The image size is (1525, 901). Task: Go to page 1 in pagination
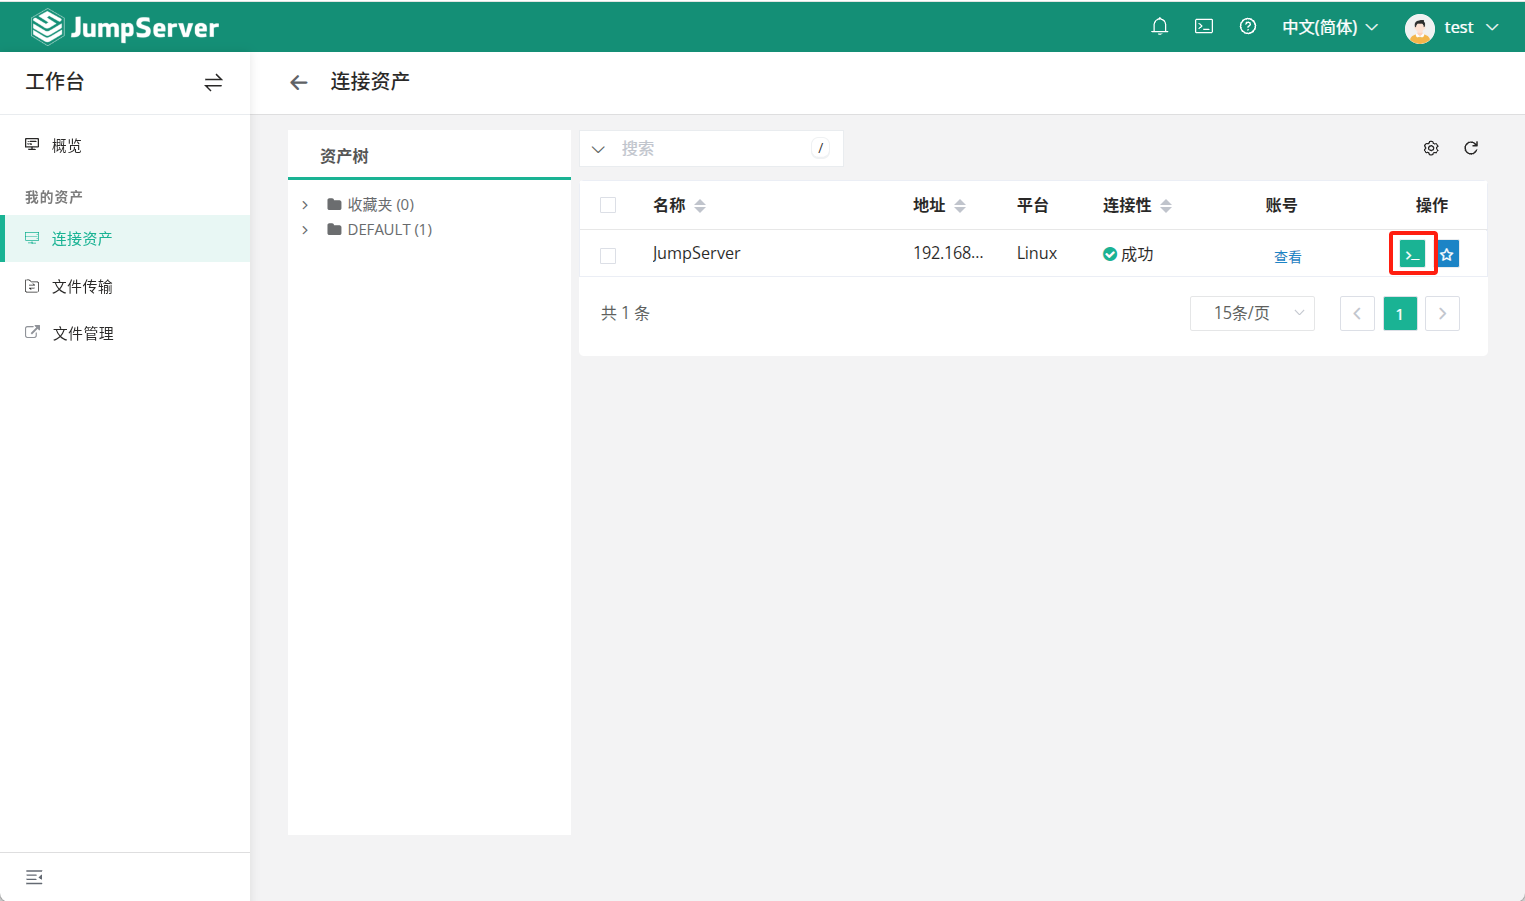coord(1400,314)
